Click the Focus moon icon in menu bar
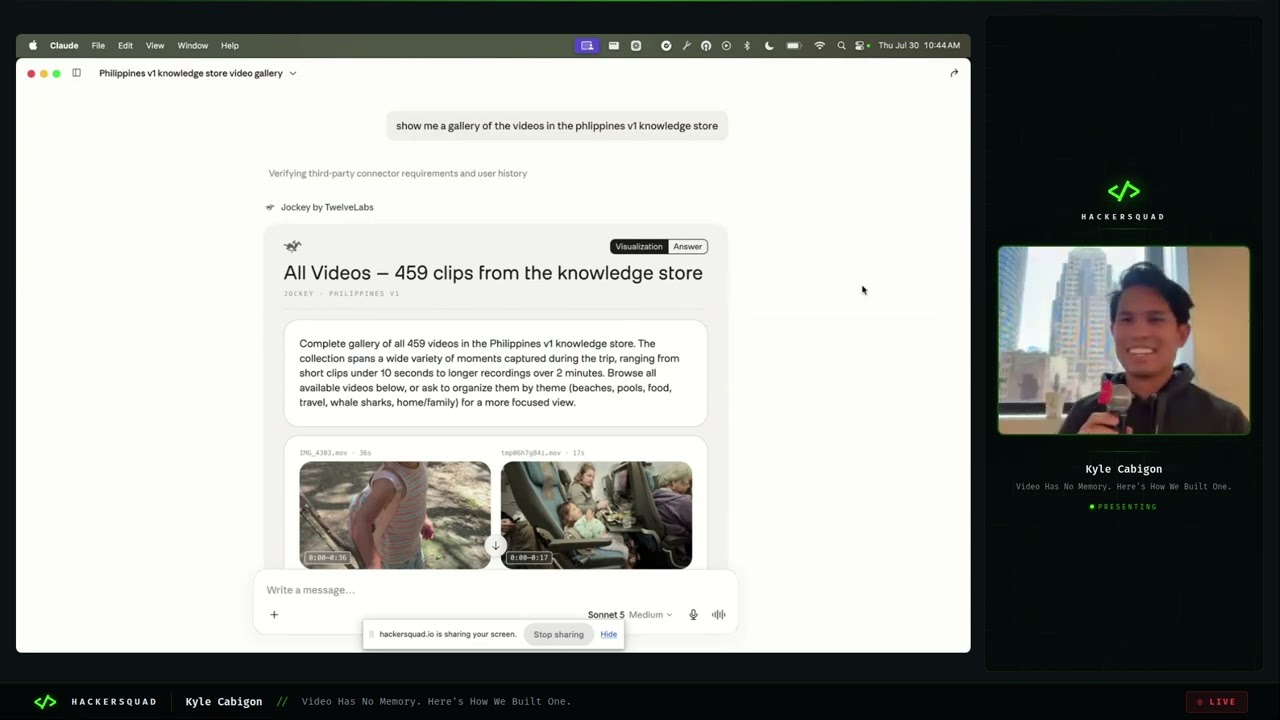 pyautogui.click(x=769, y=45)
